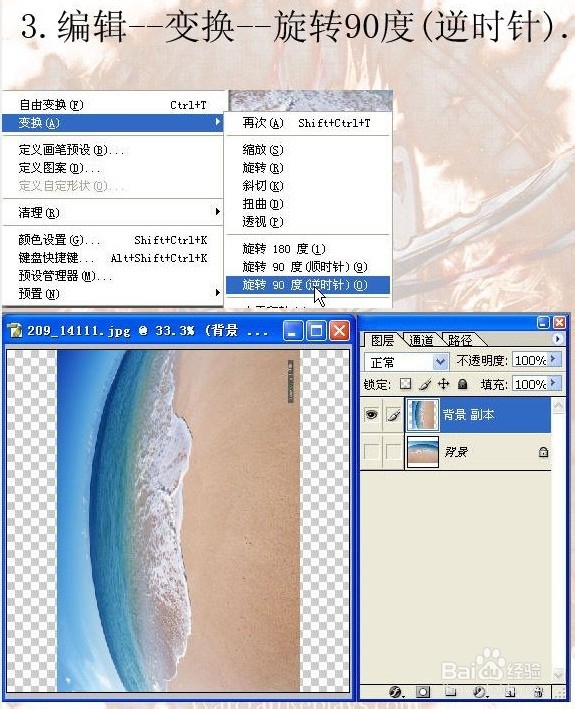Choose 缩放(S) menu item
The height and width of the screenshot is (709, 575).
pos(307,150)
